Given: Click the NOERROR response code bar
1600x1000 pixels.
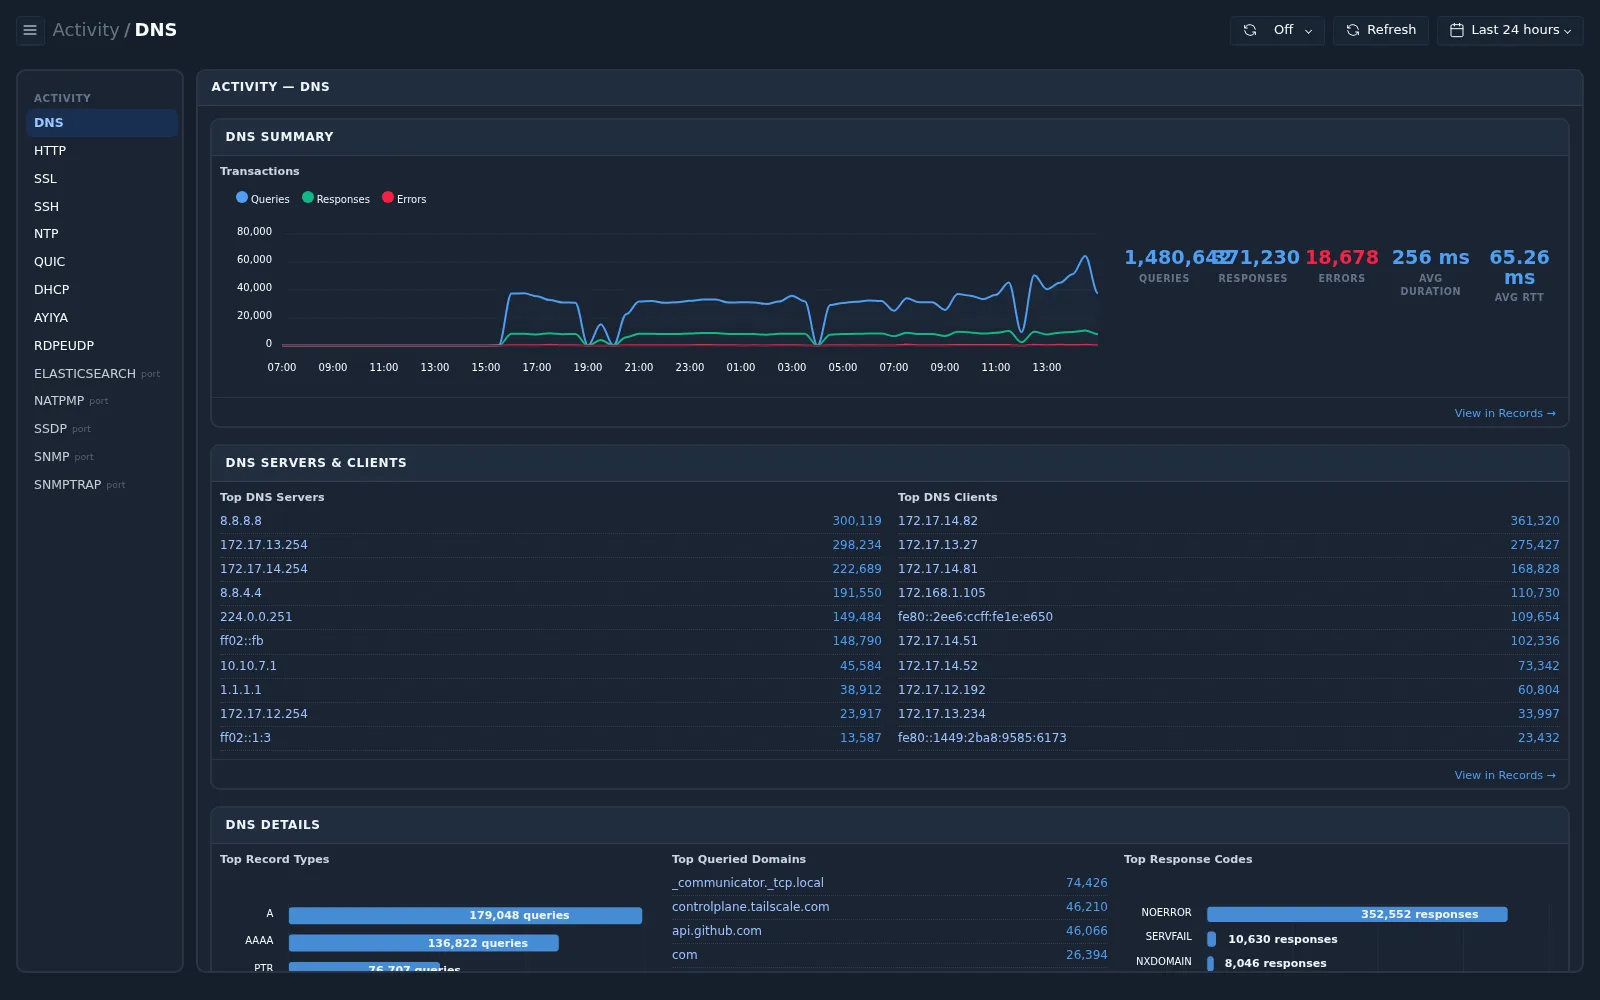Looking at the screenshot, I should tap(1357, 914).
